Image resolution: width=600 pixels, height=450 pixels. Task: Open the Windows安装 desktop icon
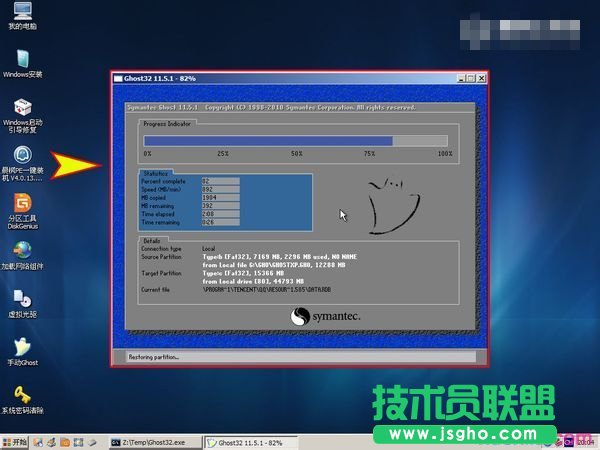[23, 64]
